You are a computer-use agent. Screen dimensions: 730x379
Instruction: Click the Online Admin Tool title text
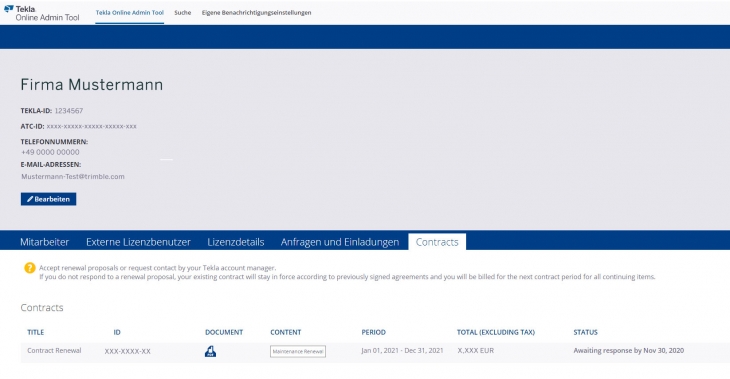(47, 18)
